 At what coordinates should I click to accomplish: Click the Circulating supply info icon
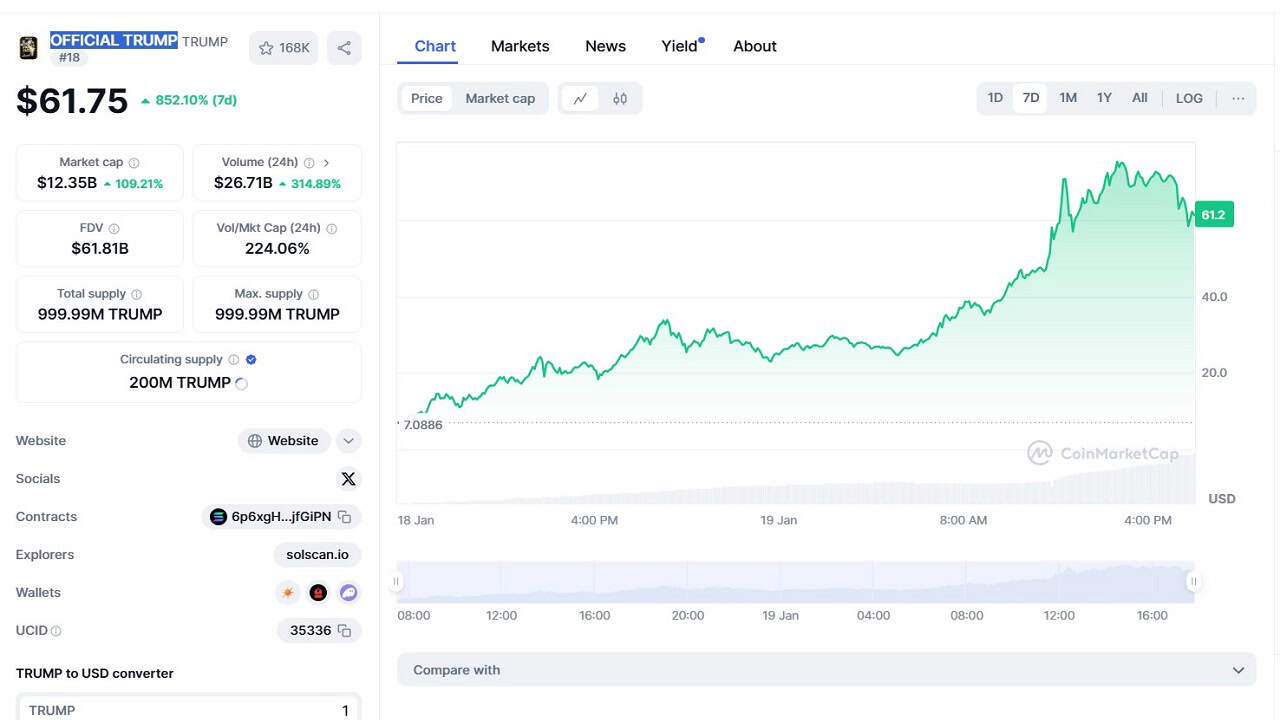coord(234,359)
